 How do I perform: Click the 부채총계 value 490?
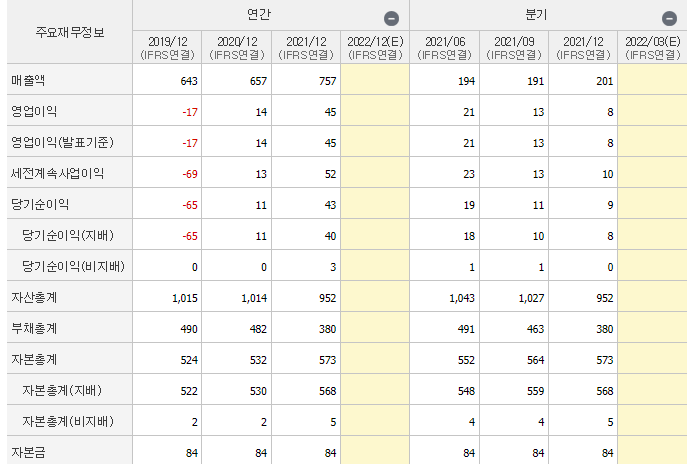[189, 329]
